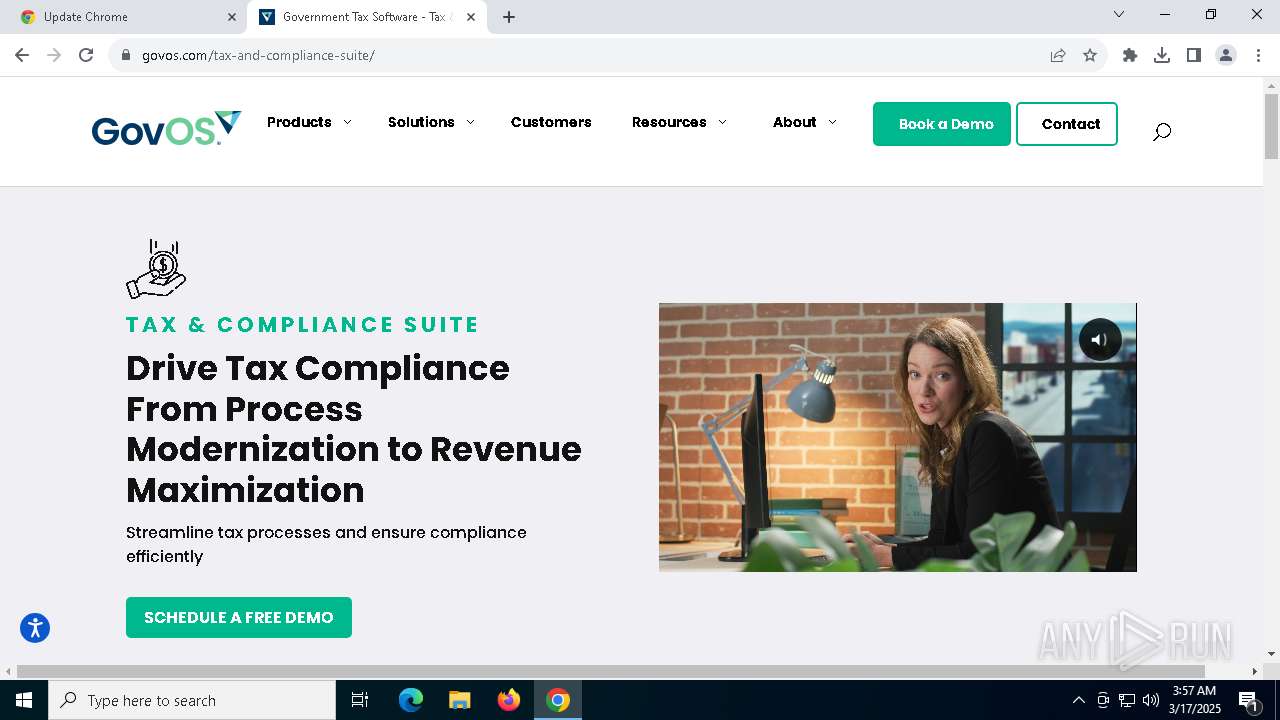Click the Chrome taskbar icon

click(x=558, y=700)
